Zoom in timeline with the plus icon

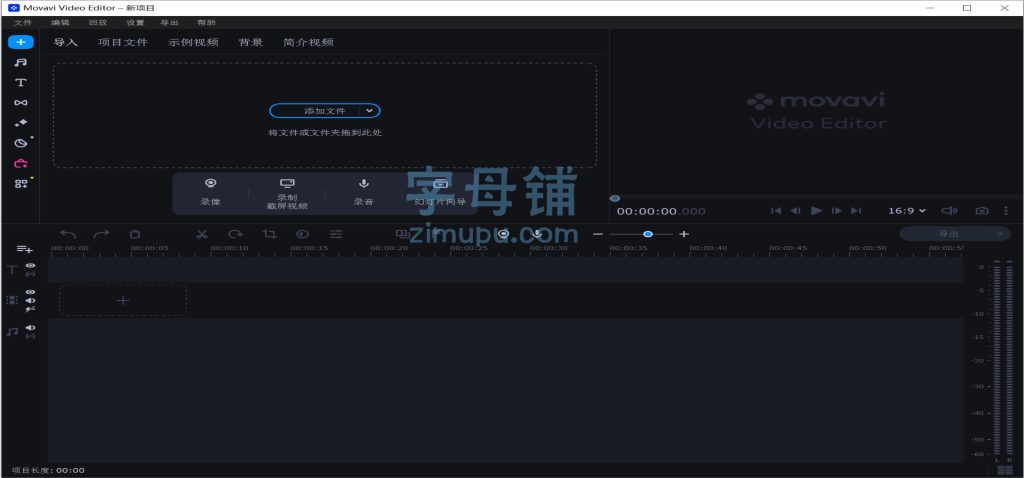684,234
